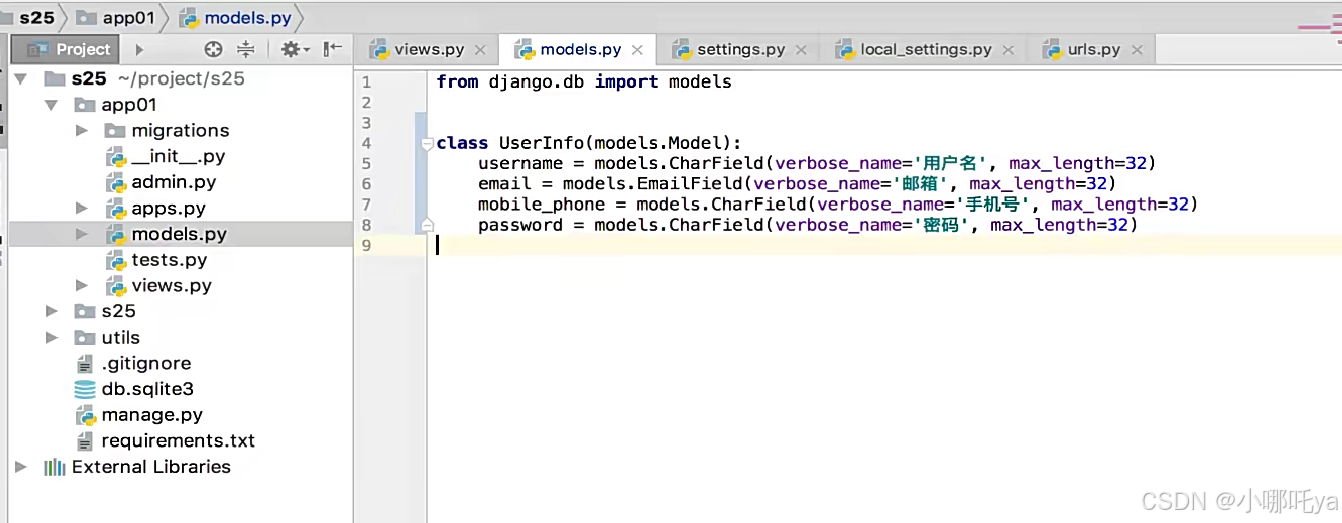Image resolution: width=1342 pixels, height=523 pixels.
Task: Expand the inner s25 package folder
Action: pos(52,312)
